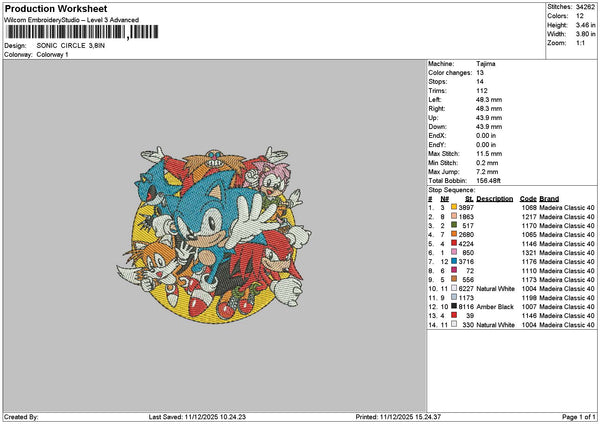Click "Wilcom EmbroideryStudio – Level 3 Advanced" text
Screen dimensions: 600x424
click(x=72, y=20)
